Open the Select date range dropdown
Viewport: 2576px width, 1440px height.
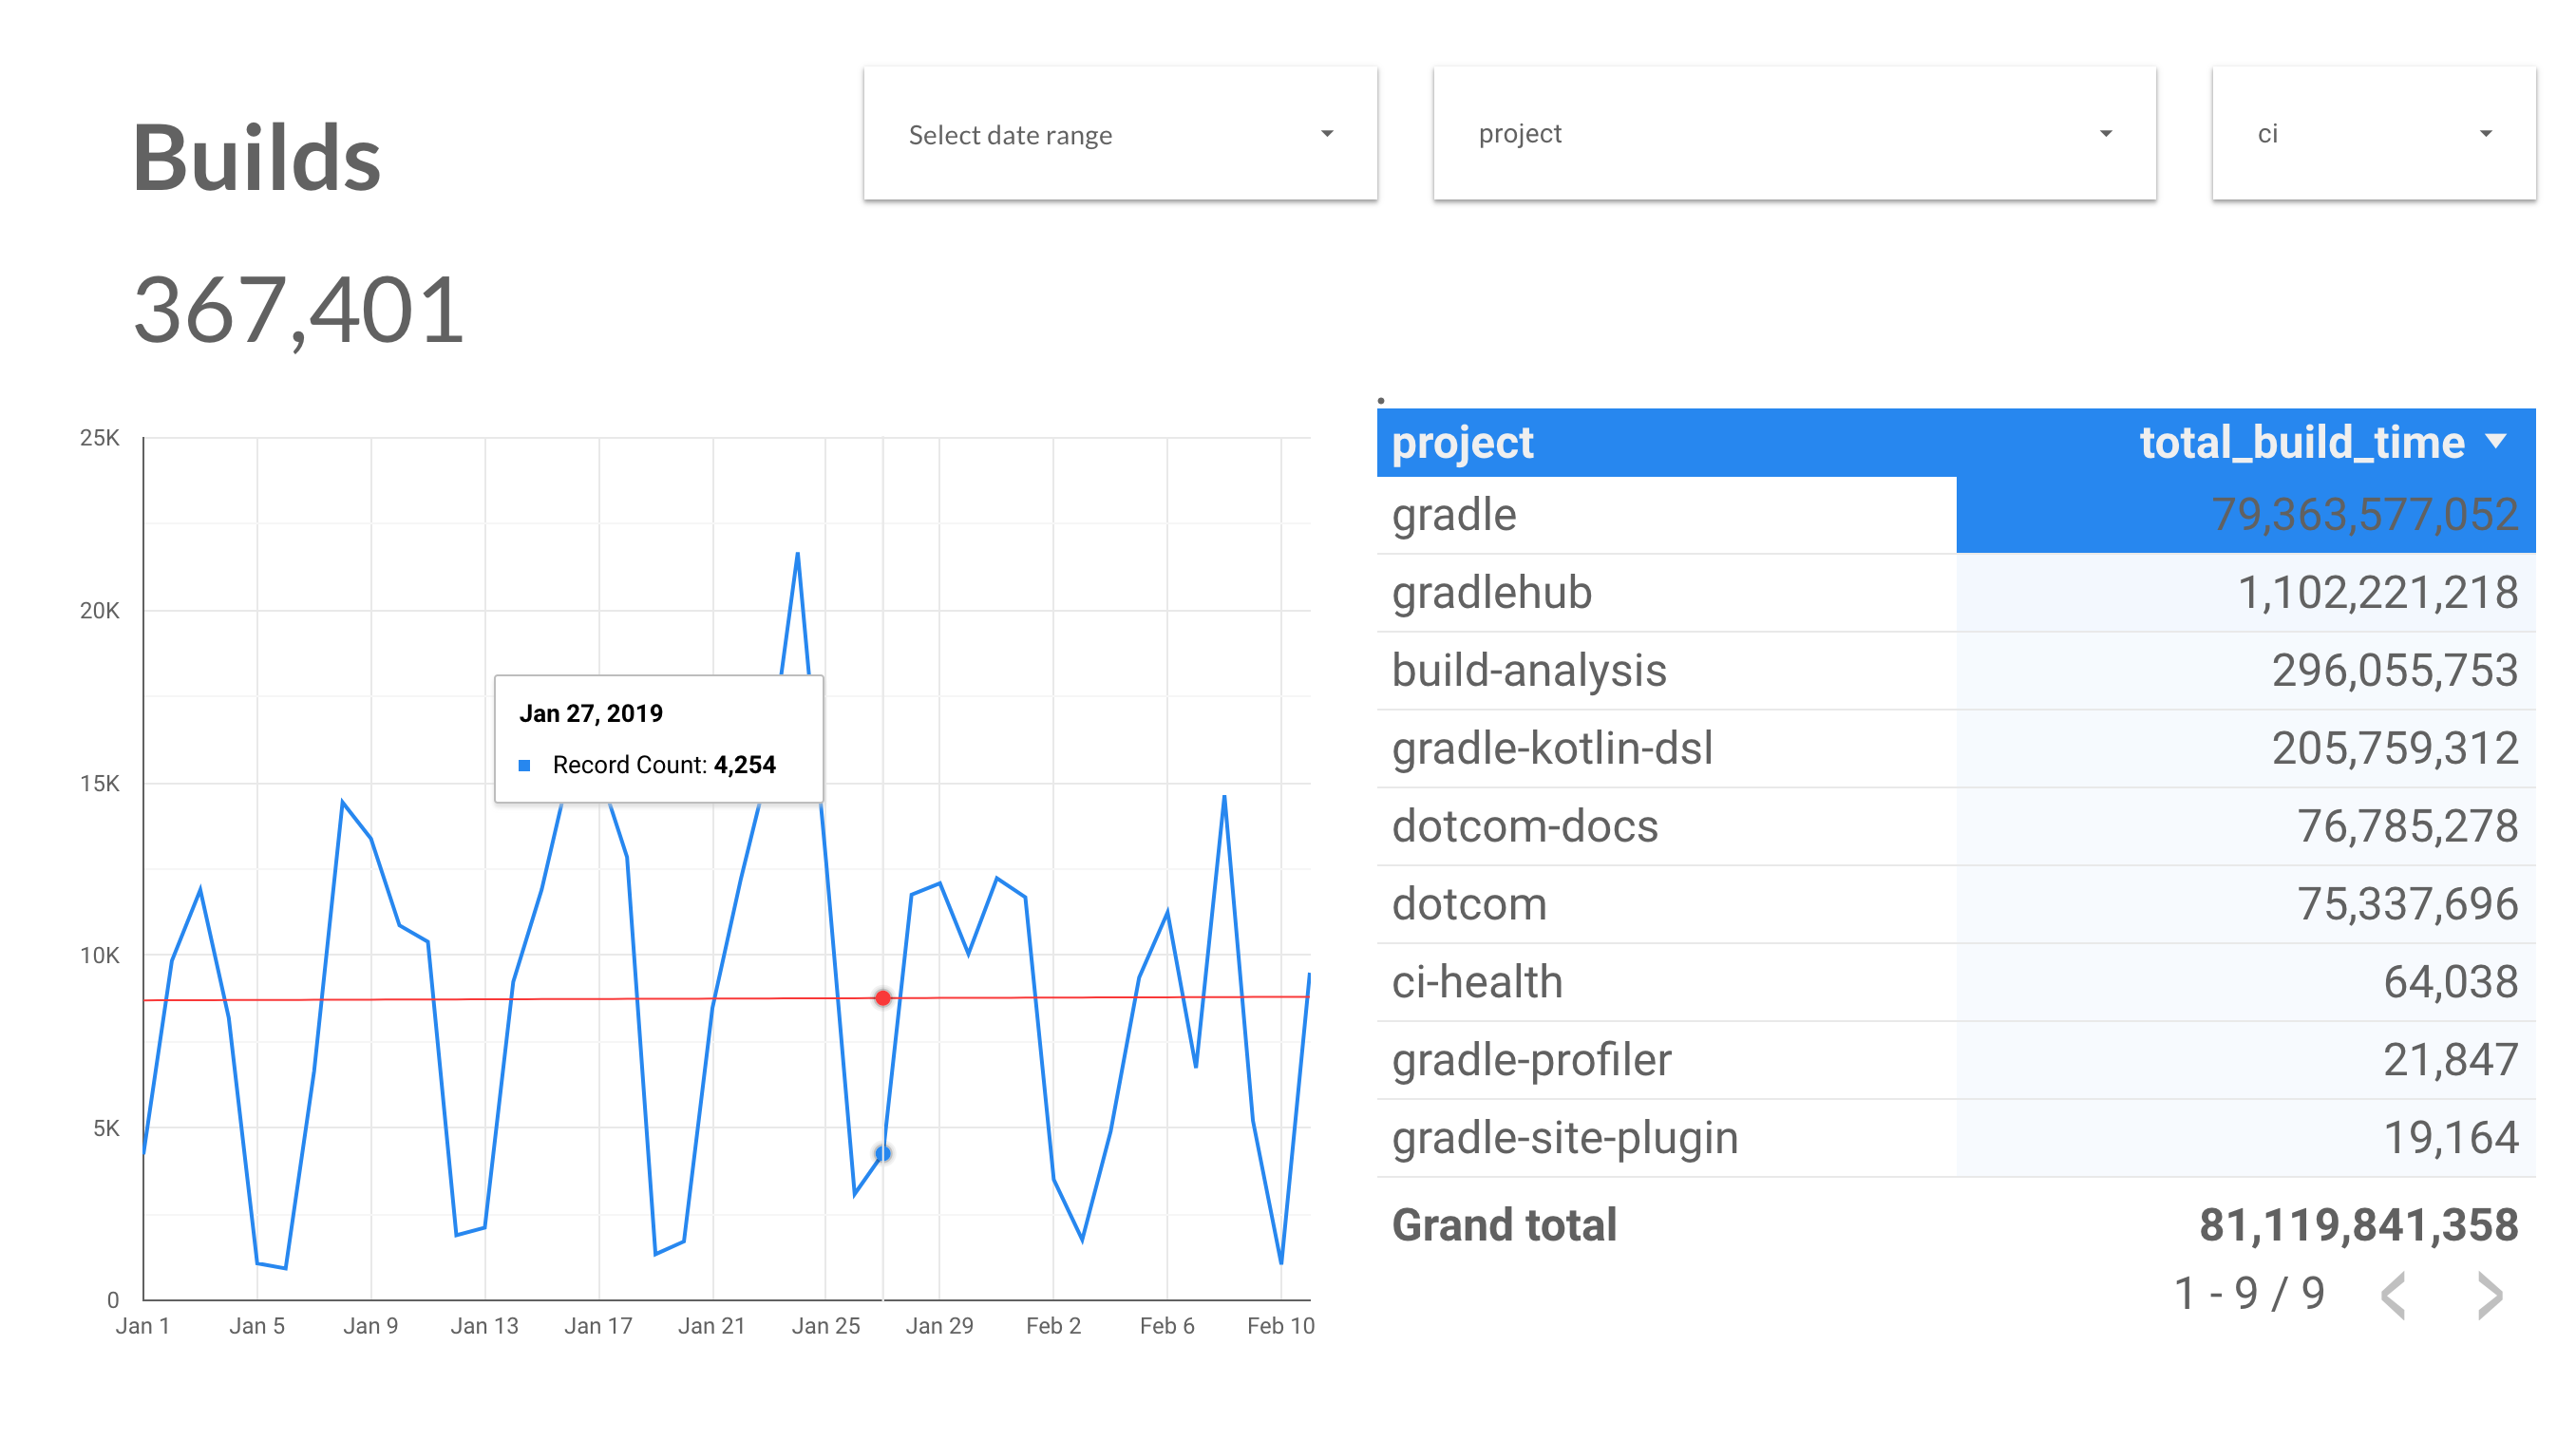(1120, 134)
